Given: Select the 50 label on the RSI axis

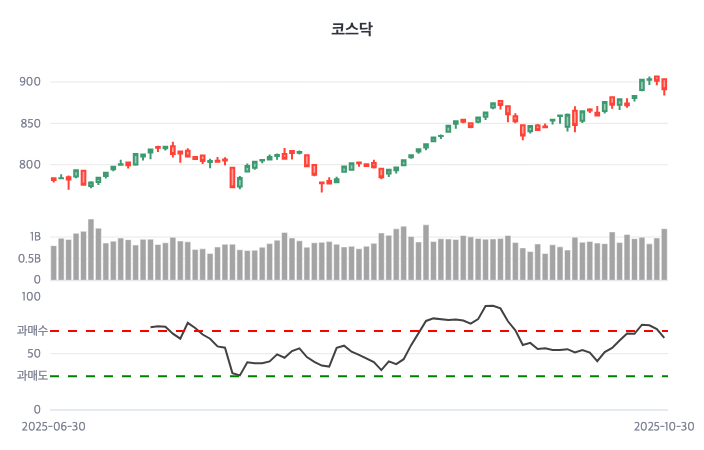Looking at the screenshot, I should (34, 354).
